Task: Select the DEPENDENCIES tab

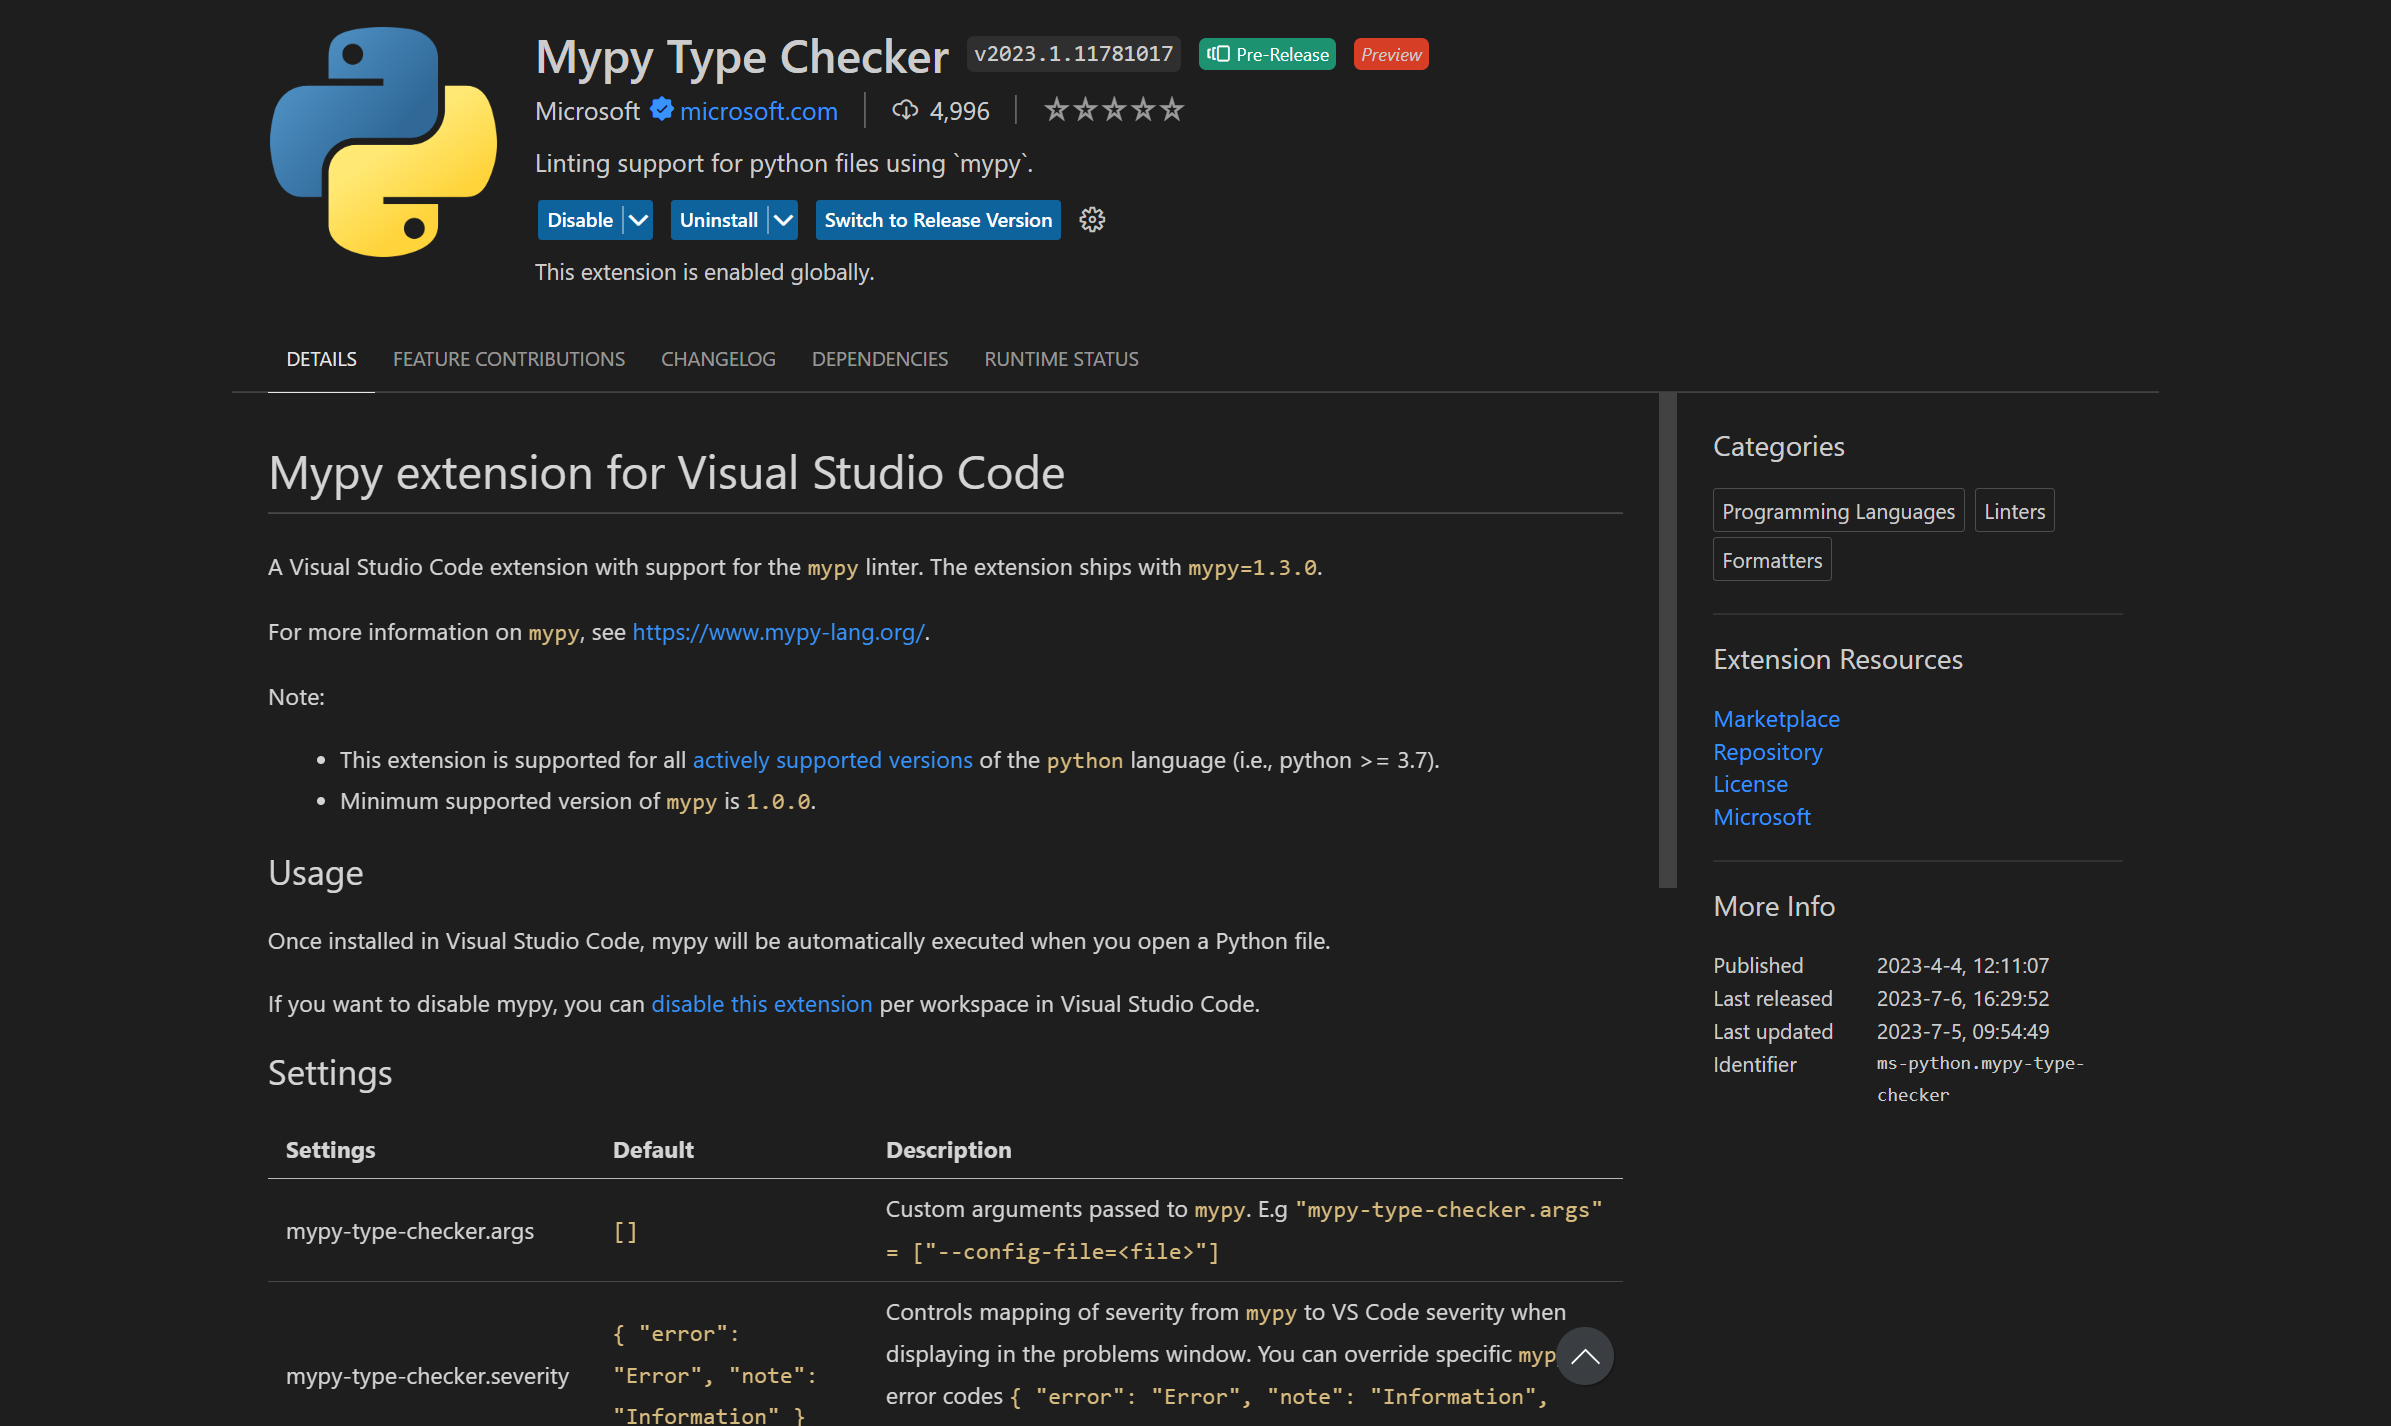Action: point(879,358)
